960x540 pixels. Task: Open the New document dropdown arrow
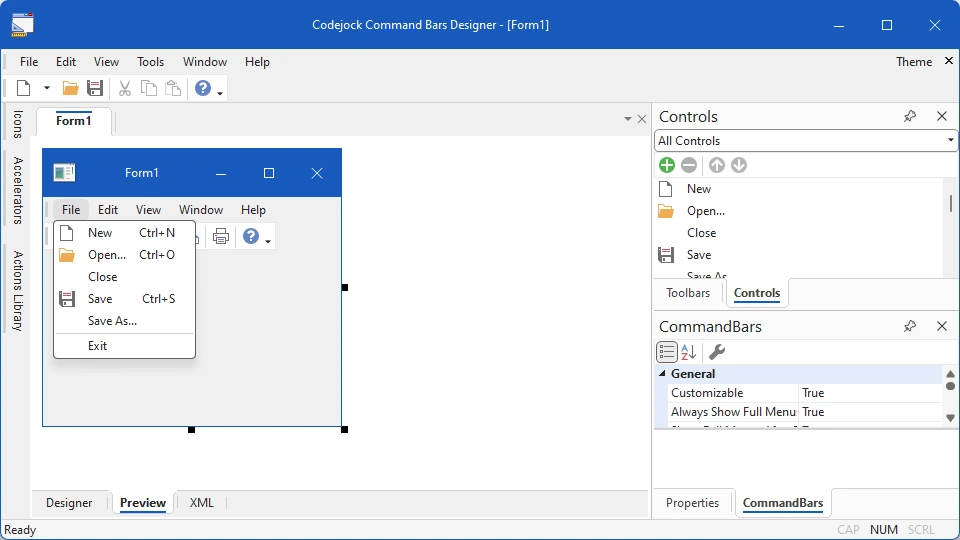coord(47,88)
